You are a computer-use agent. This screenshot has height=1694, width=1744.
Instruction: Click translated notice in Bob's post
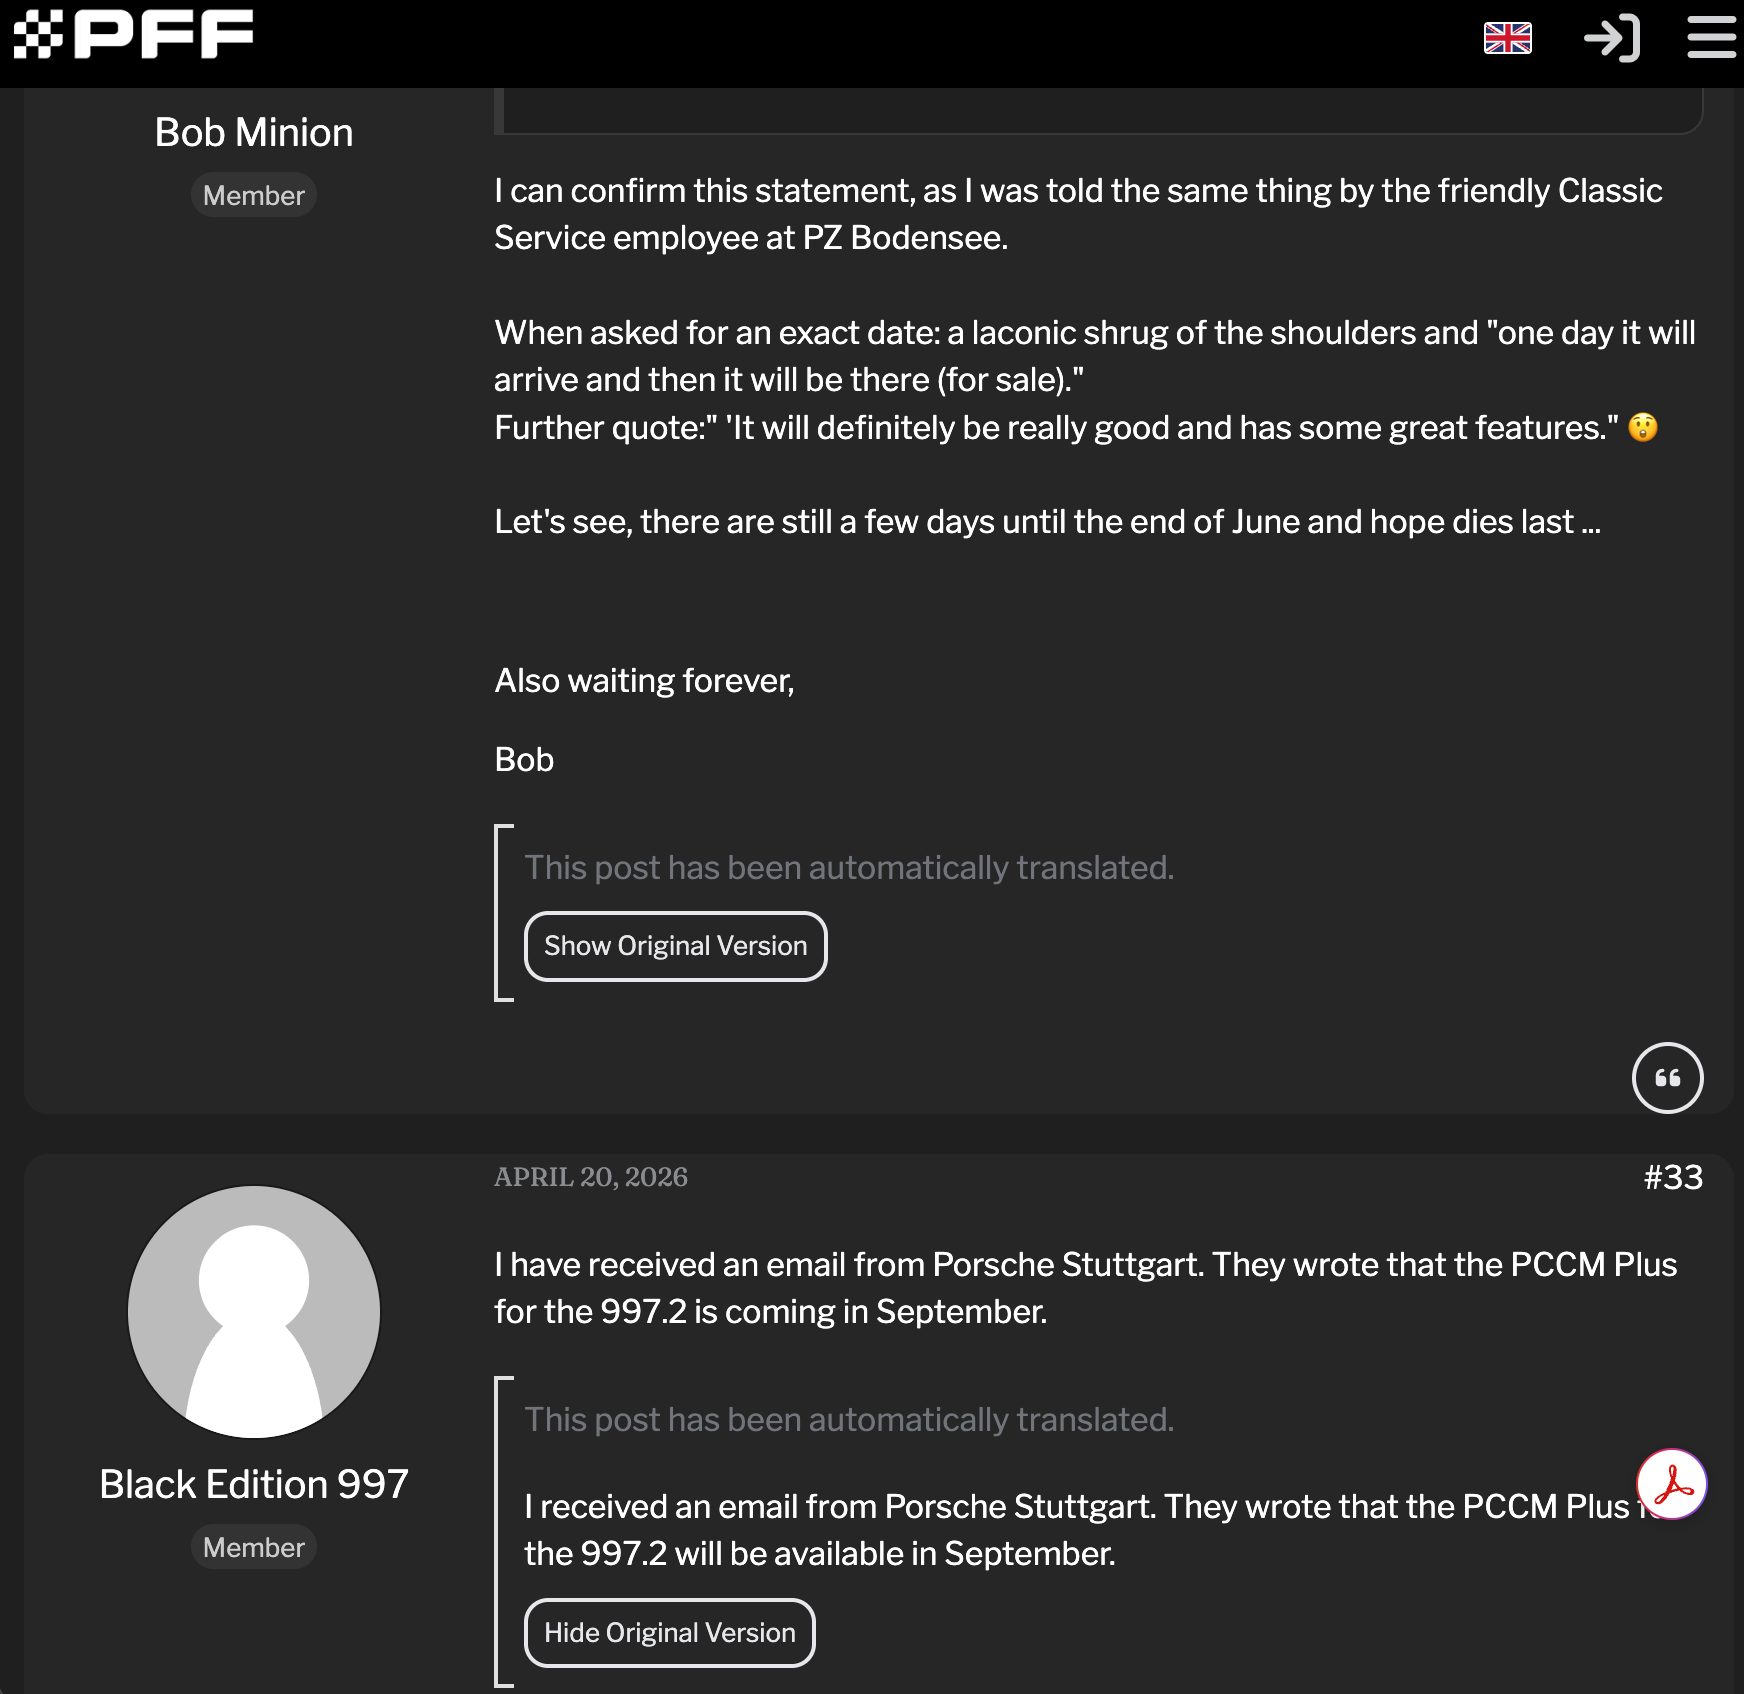(x=849, y=867)
